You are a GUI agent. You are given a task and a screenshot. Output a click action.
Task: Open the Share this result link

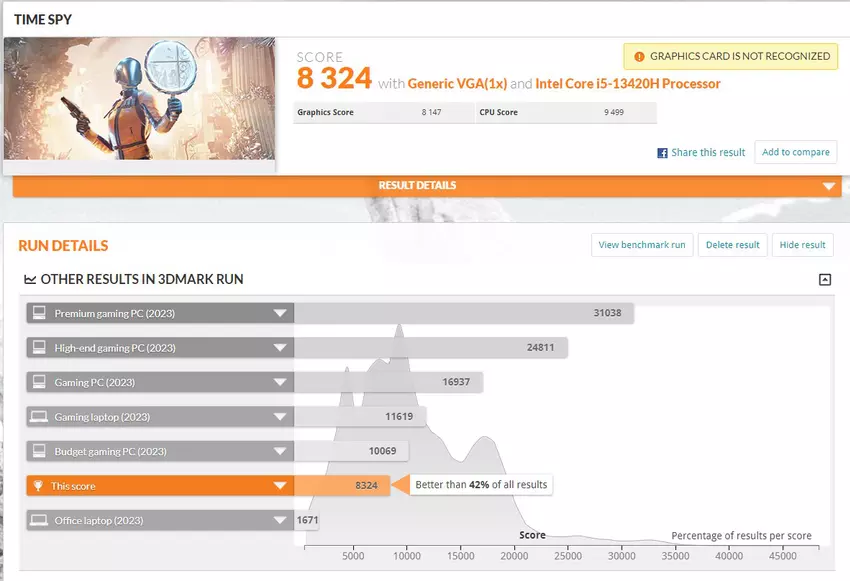pos(708,153)
